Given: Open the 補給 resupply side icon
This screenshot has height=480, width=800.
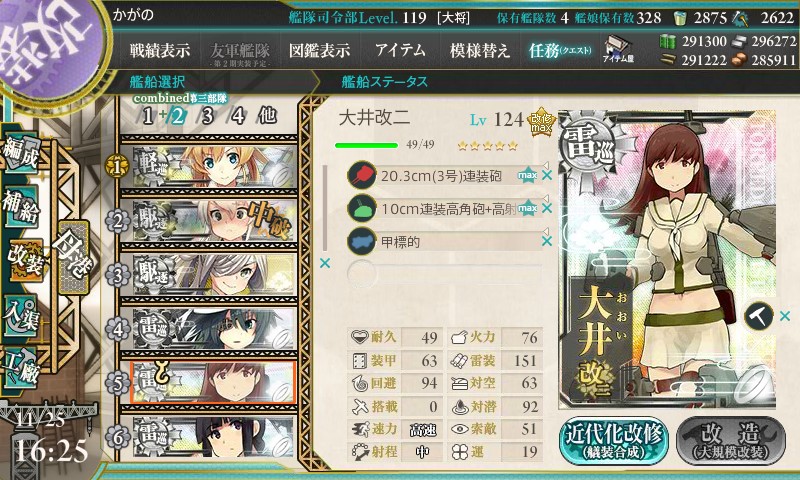Looking at the screenshot, I should [x=20, y=207].
